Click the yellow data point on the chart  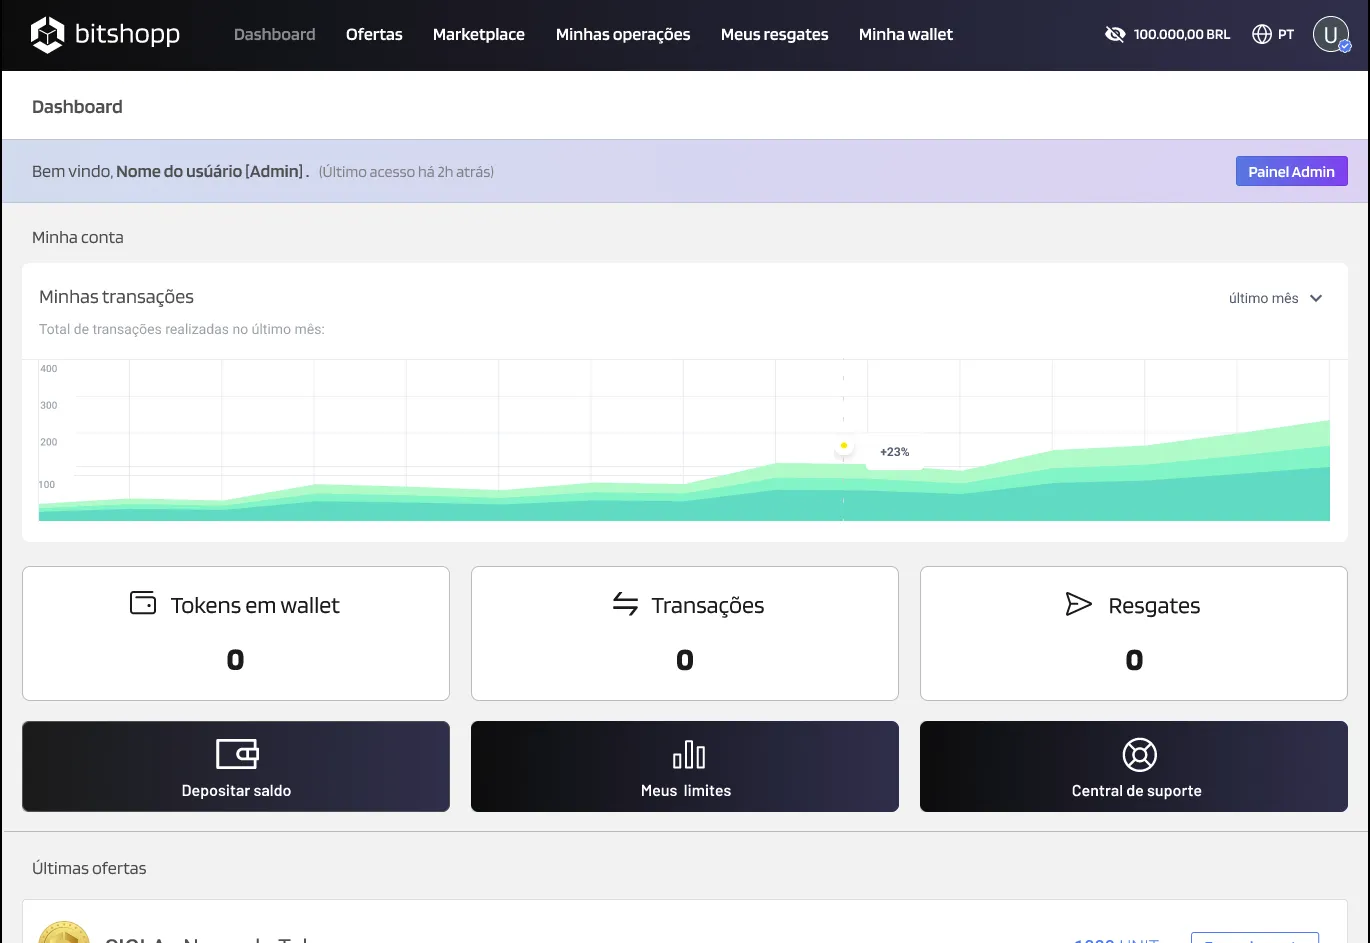(844, 445)
